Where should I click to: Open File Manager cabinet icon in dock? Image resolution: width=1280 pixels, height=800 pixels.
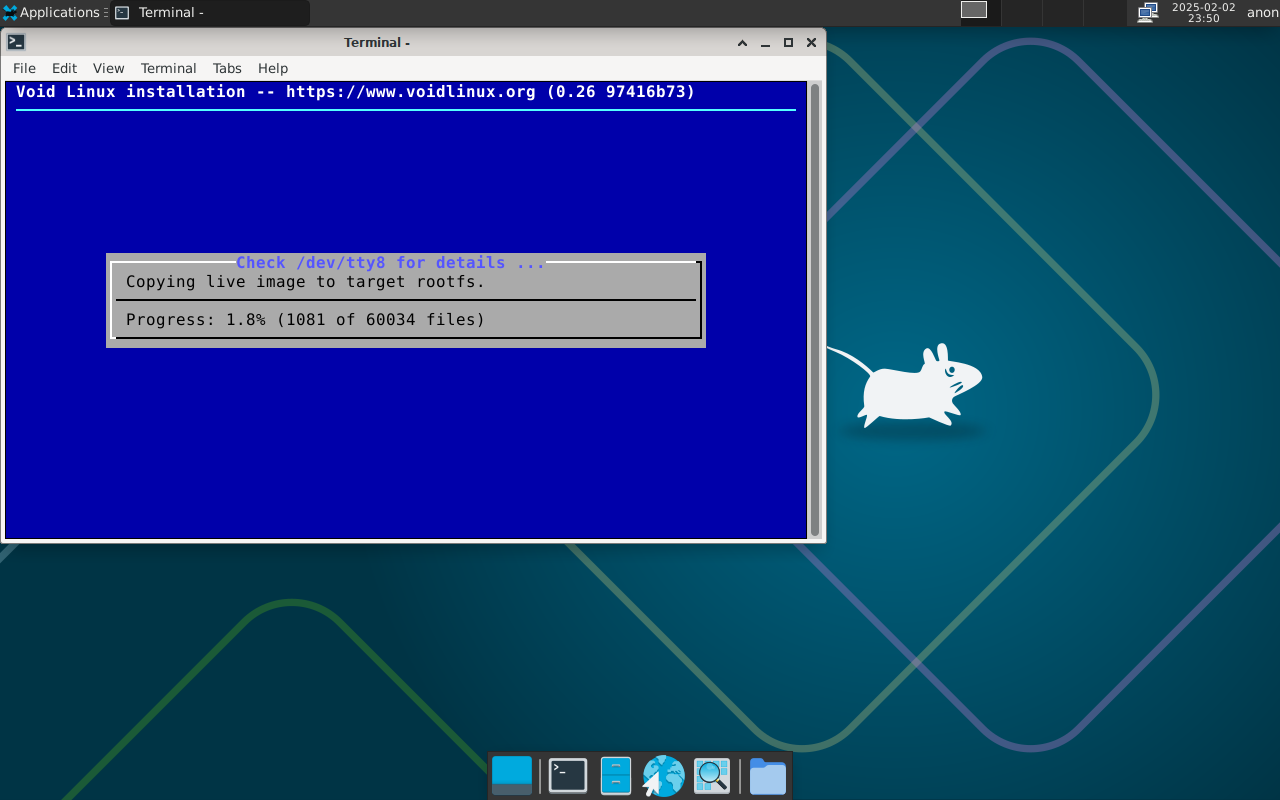(616, 776)
